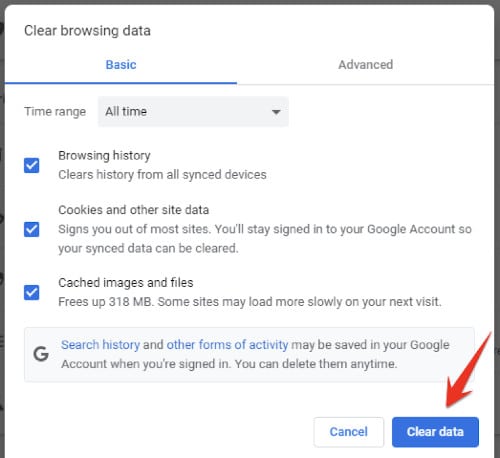
Task: Click the Cached images and files label
Action: (x=126, y=283)
